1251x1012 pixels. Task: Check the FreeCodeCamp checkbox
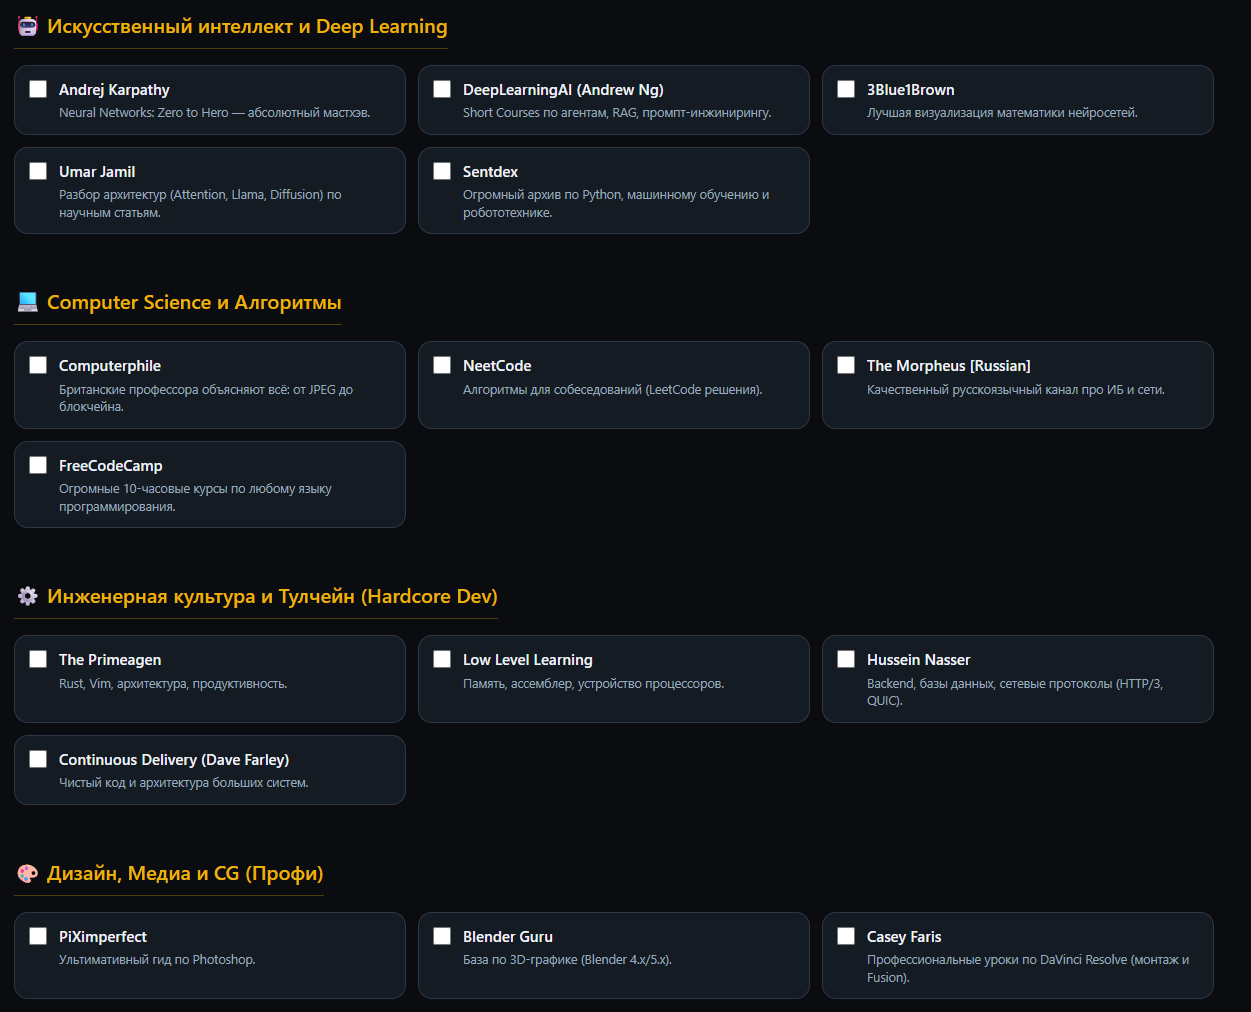pos(38,465)
